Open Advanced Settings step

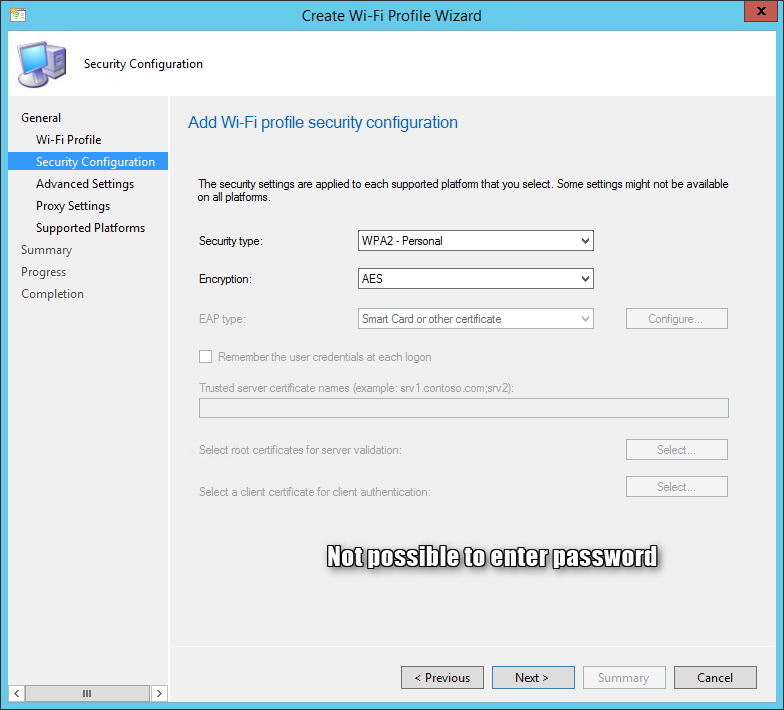tap(84, 184)
